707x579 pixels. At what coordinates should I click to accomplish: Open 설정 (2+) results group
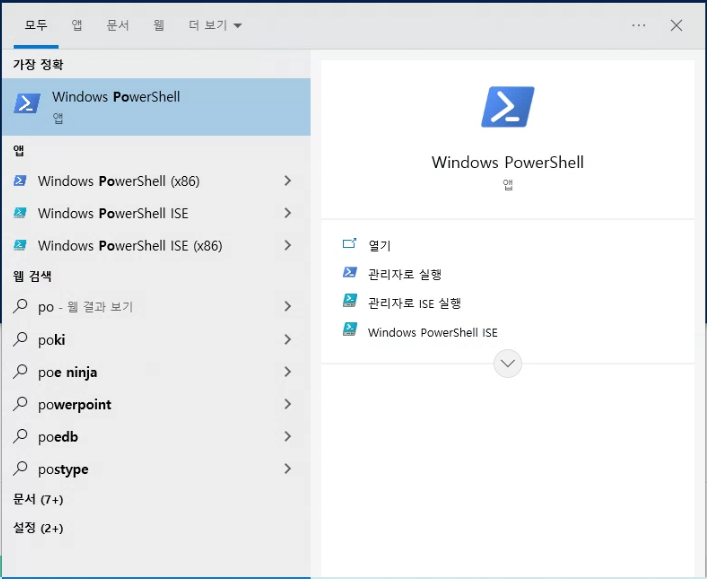click(38, 528)
